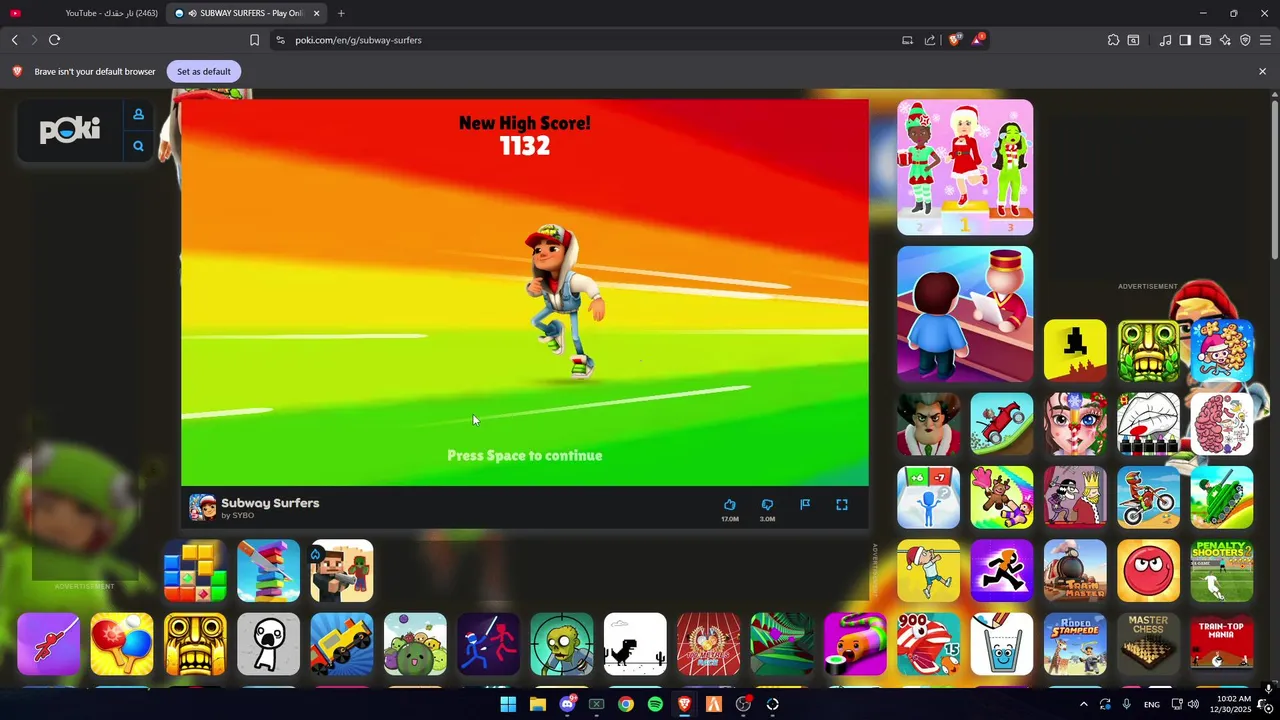The image size is (1280, 720).
Task: Open File Explorer from taskbar
Action: tap(538, 704)
